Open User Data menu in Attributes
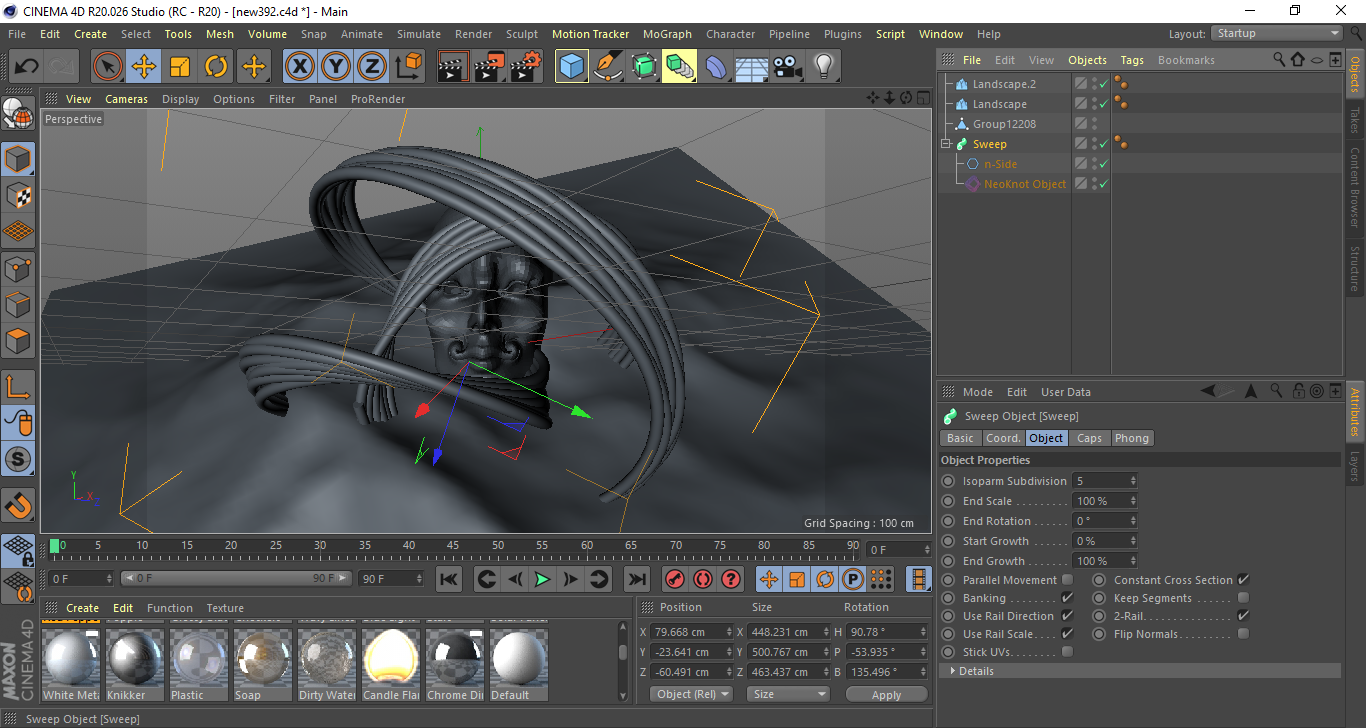The width and height of the screenshot is (1366, 728). click(1066, 392)
